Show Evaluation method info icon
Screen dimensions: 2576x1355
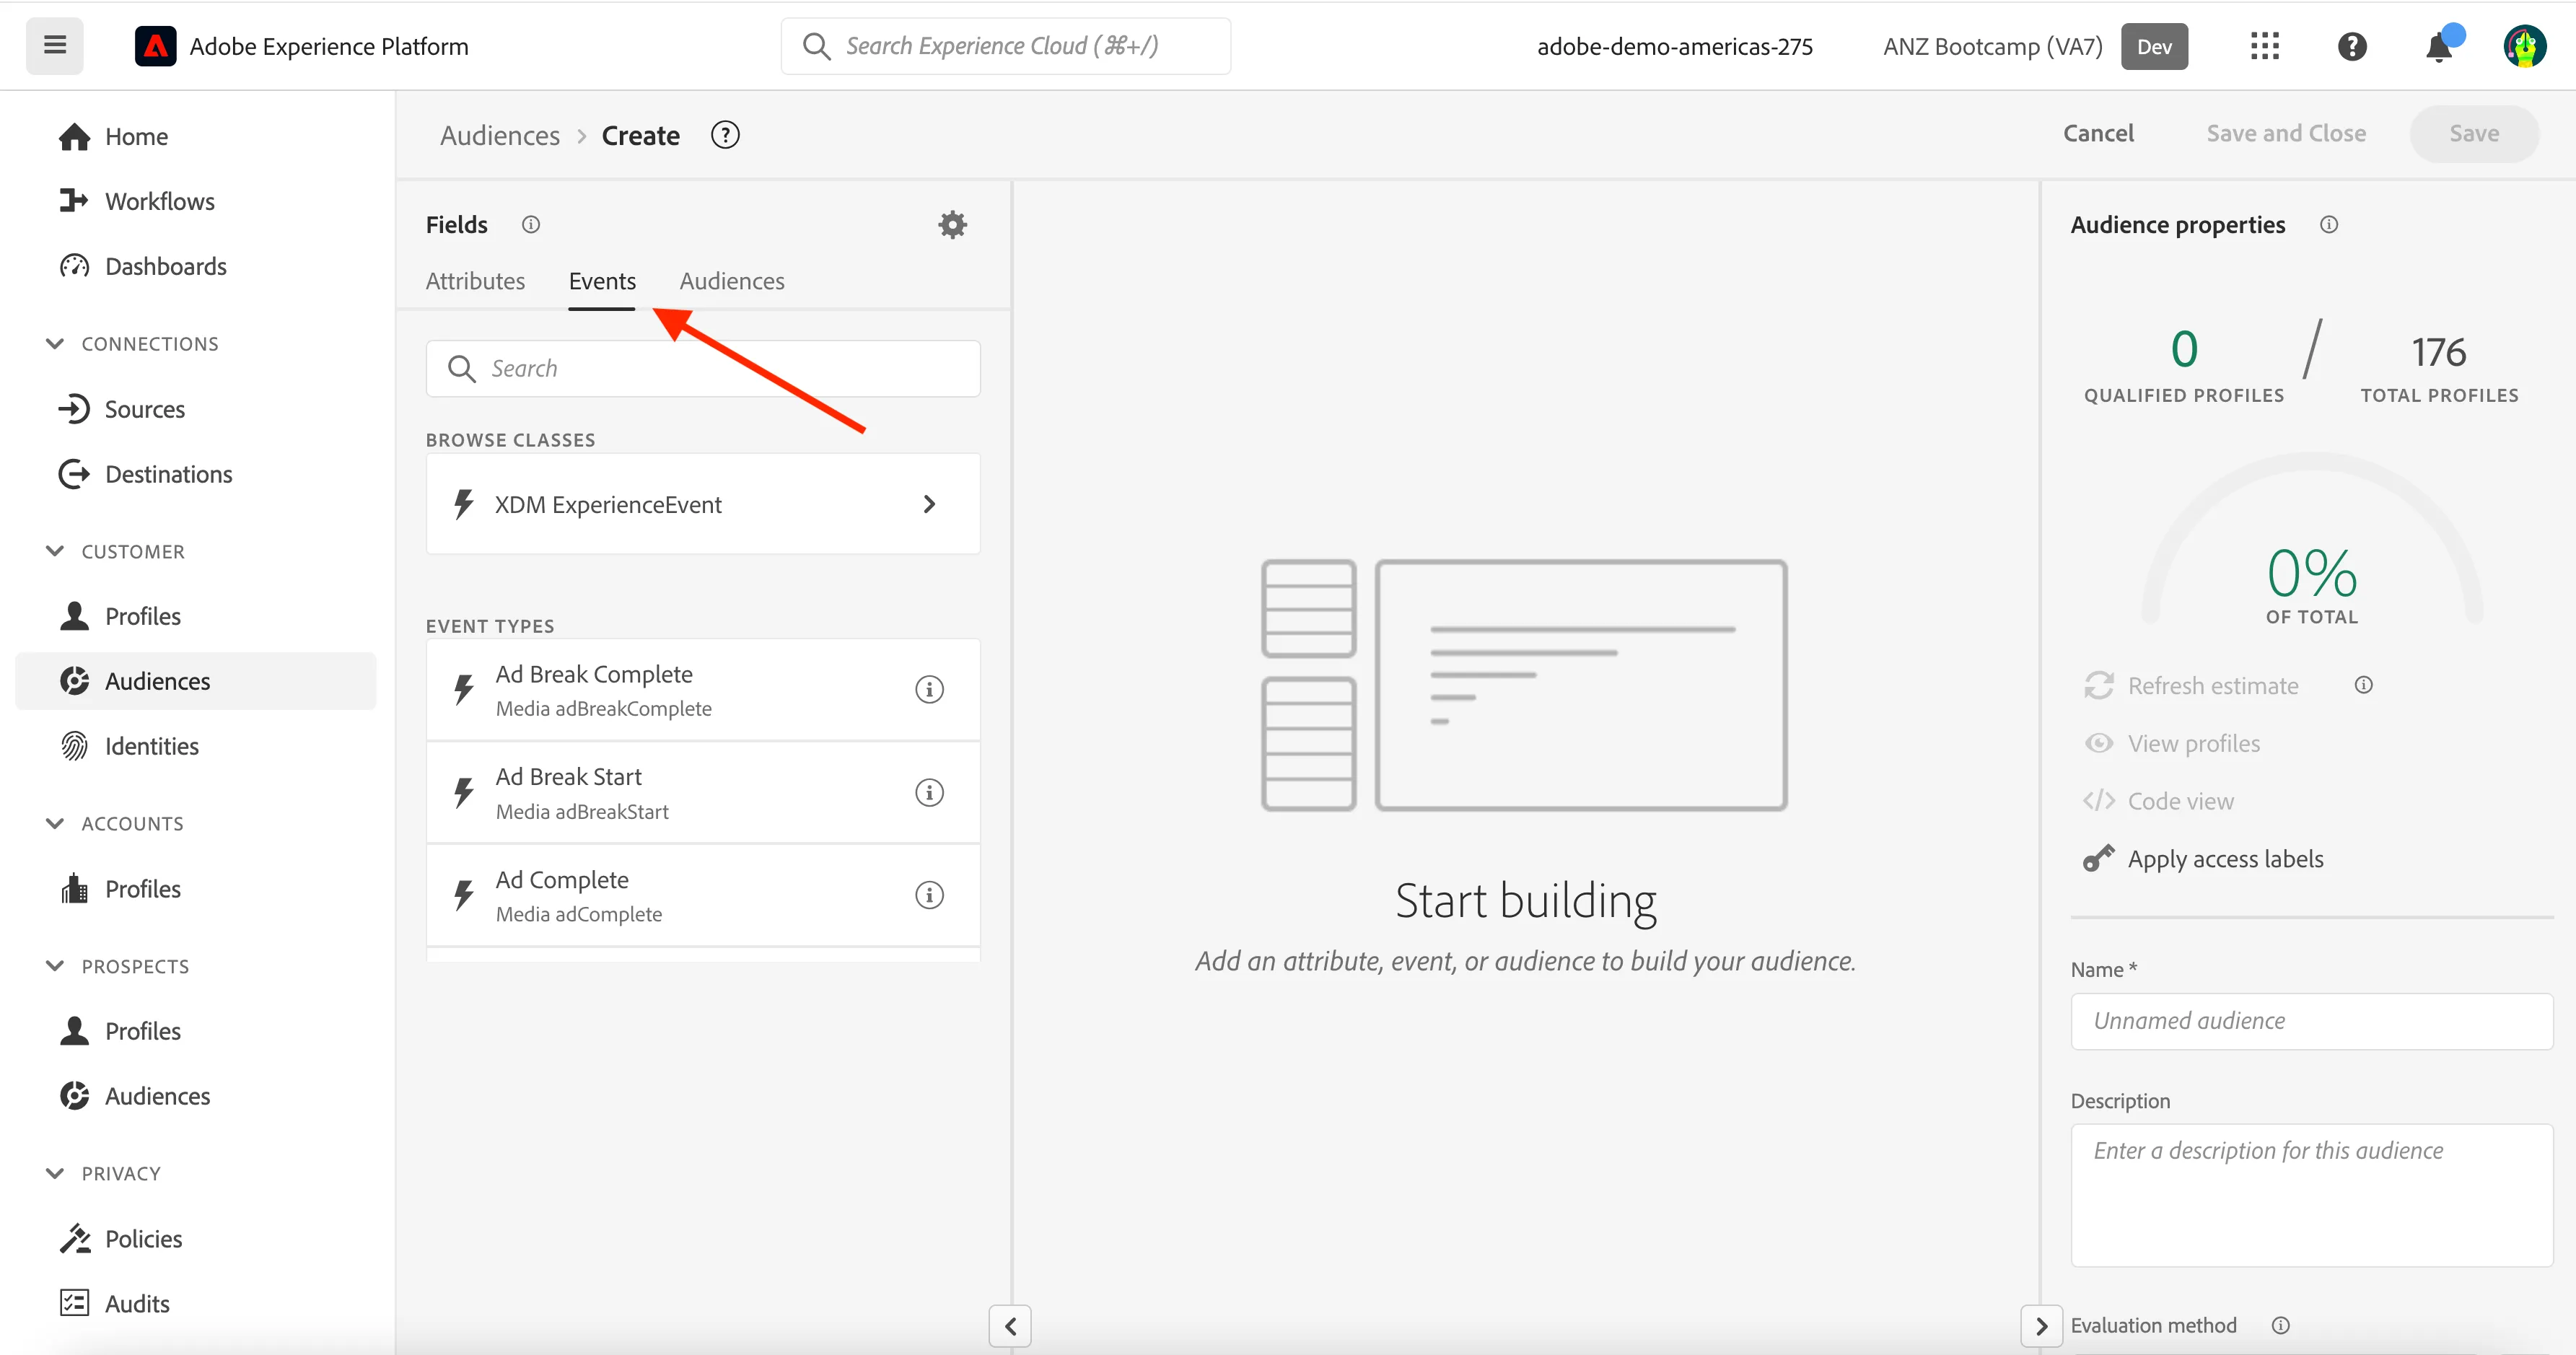(x=2280, y=1325)
